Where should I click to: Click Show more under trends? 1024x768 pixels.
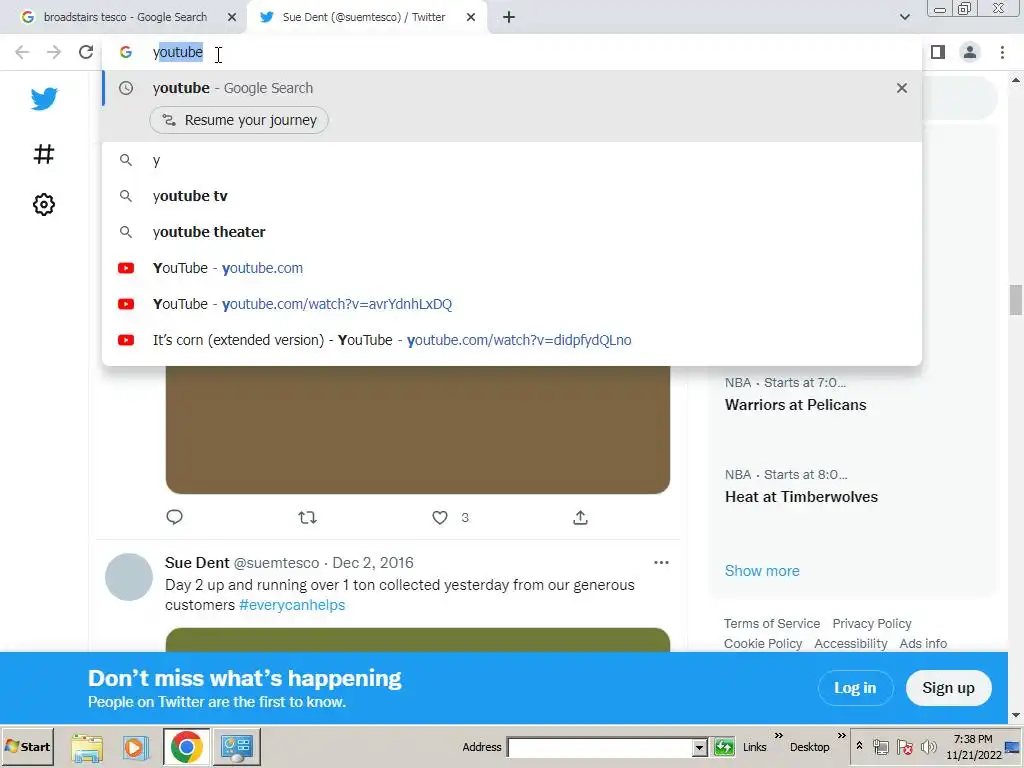pyautogui.click(x=762, y=571)
